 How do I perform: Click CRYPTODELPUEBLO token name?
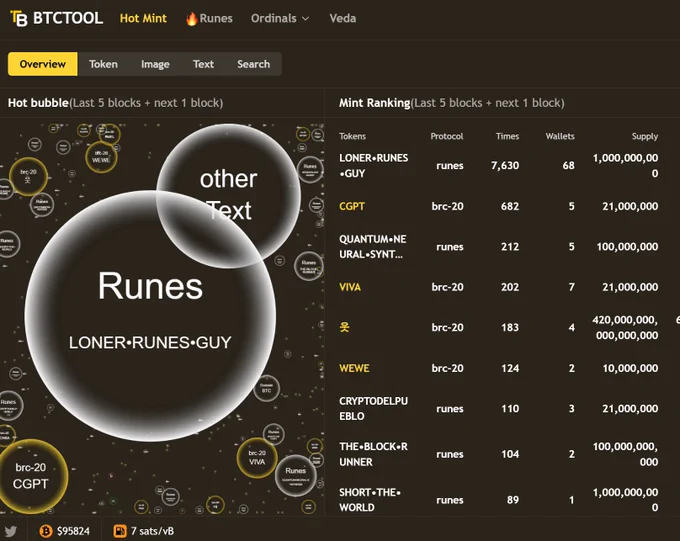(373, 408)
